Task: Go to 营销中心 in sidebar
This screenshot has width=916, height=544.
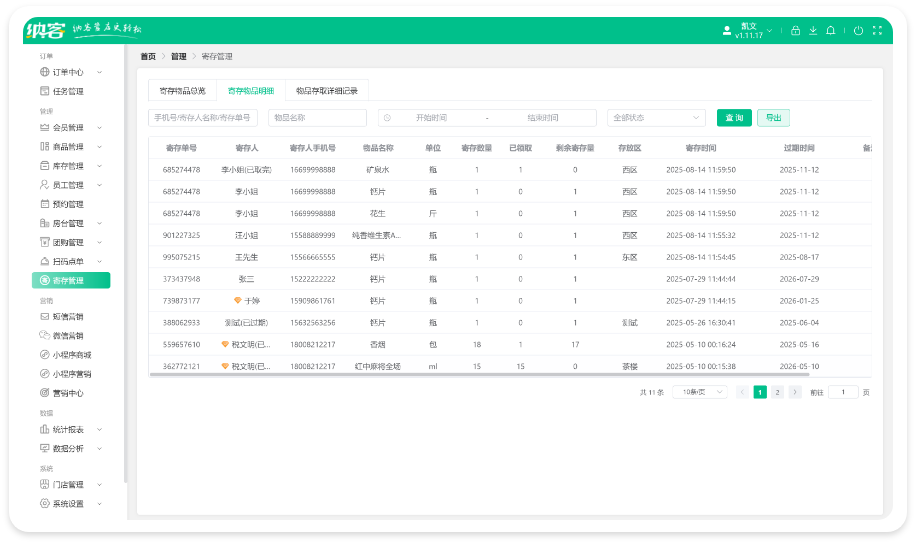Action: tap(67, 393)
